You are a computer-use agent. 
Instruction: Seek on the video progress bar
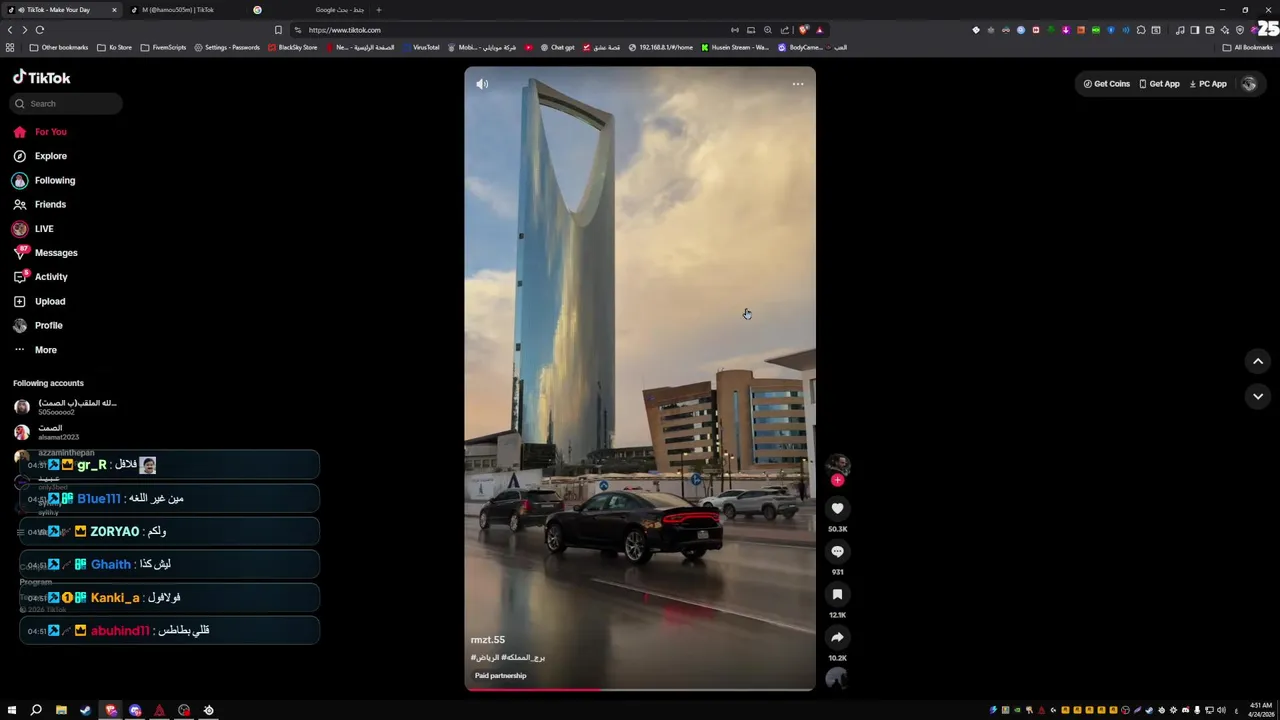(640, 689)
